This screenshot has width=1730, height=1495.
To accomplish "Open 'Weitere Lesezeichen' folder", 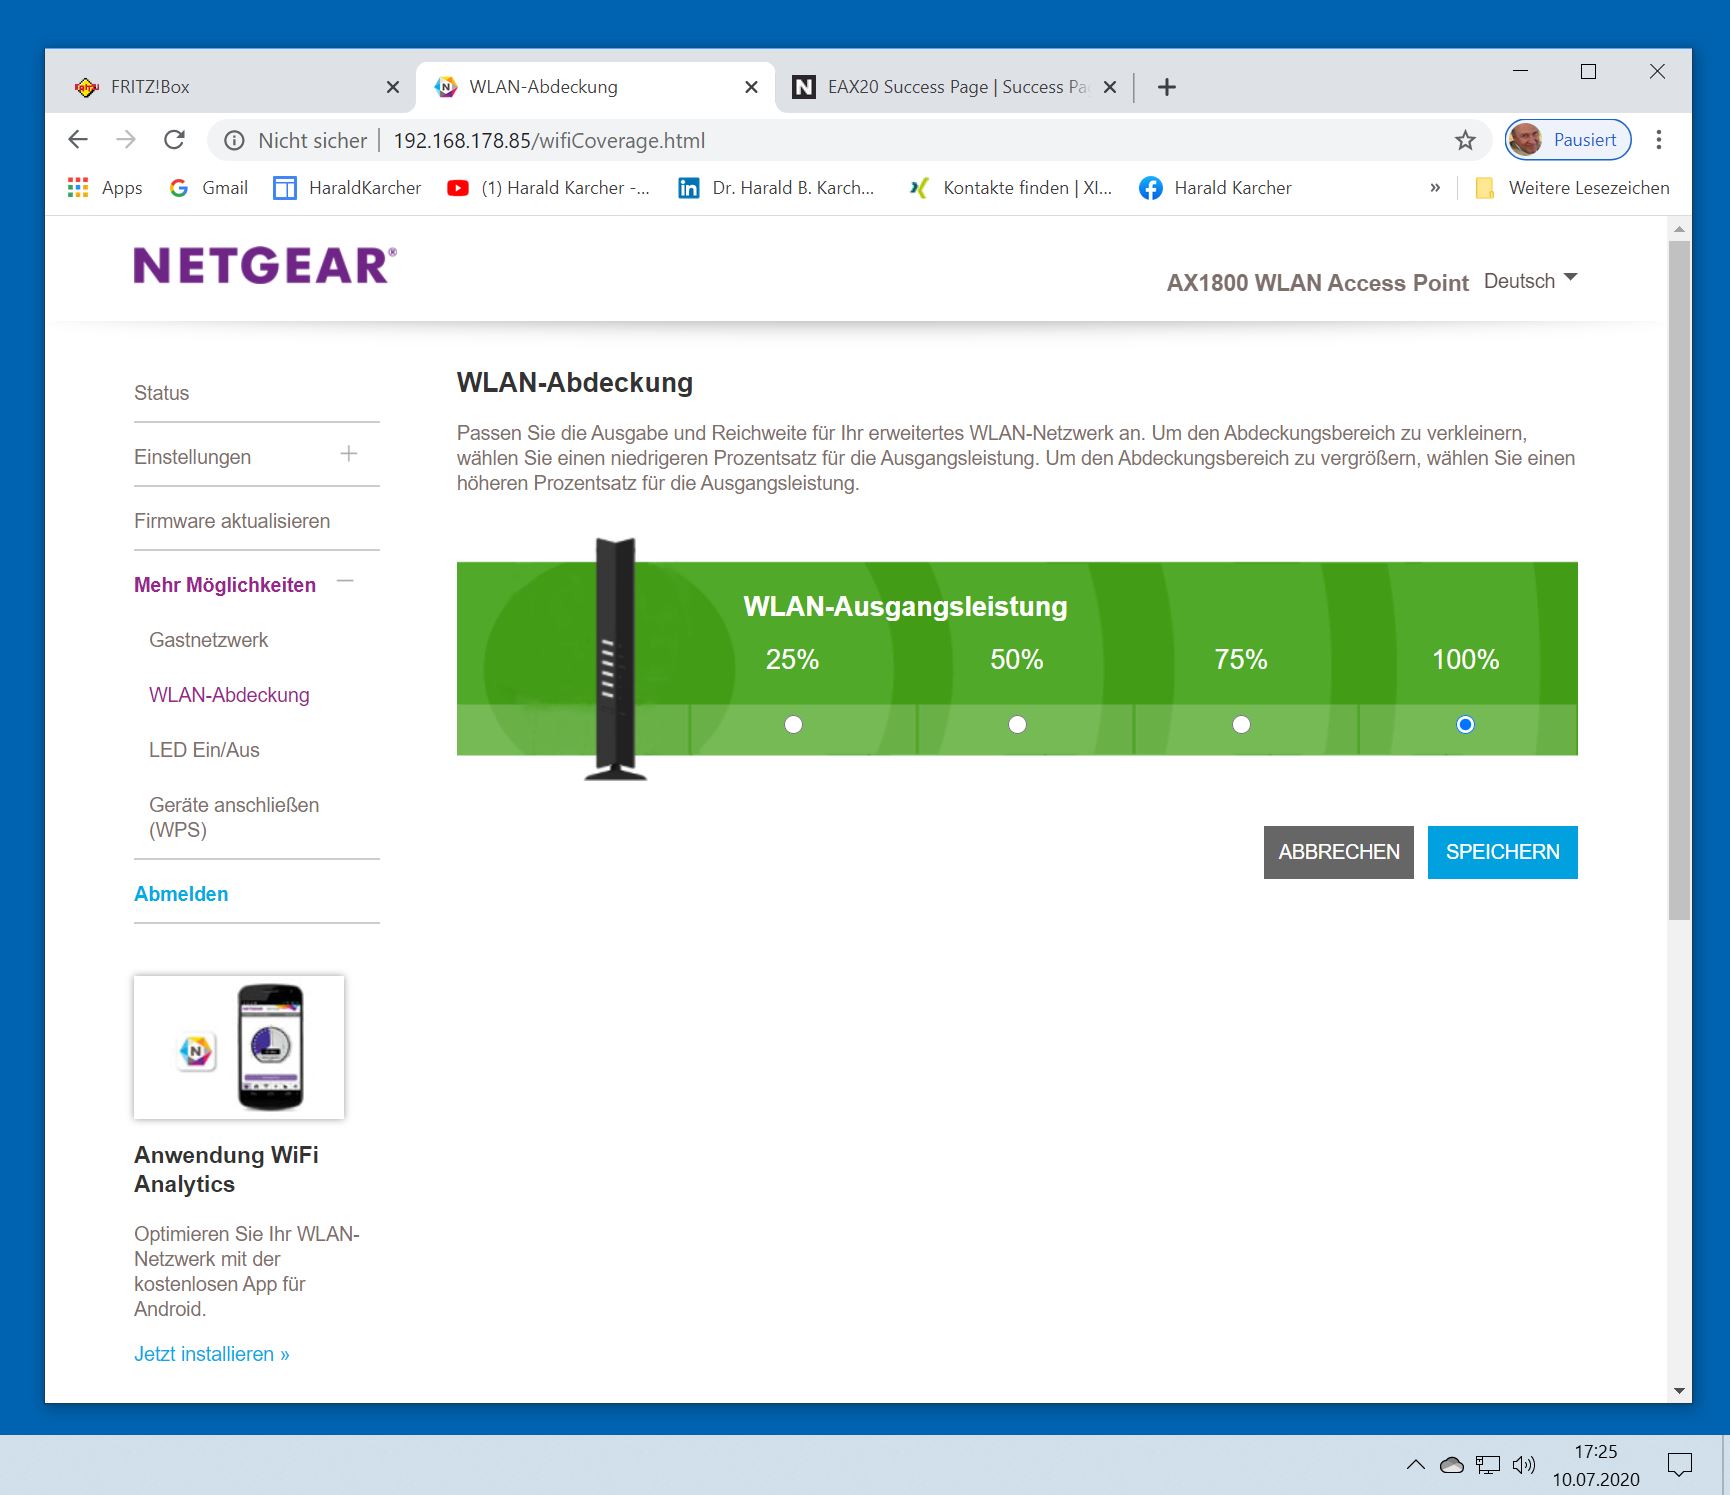I will coord(1572,188).
